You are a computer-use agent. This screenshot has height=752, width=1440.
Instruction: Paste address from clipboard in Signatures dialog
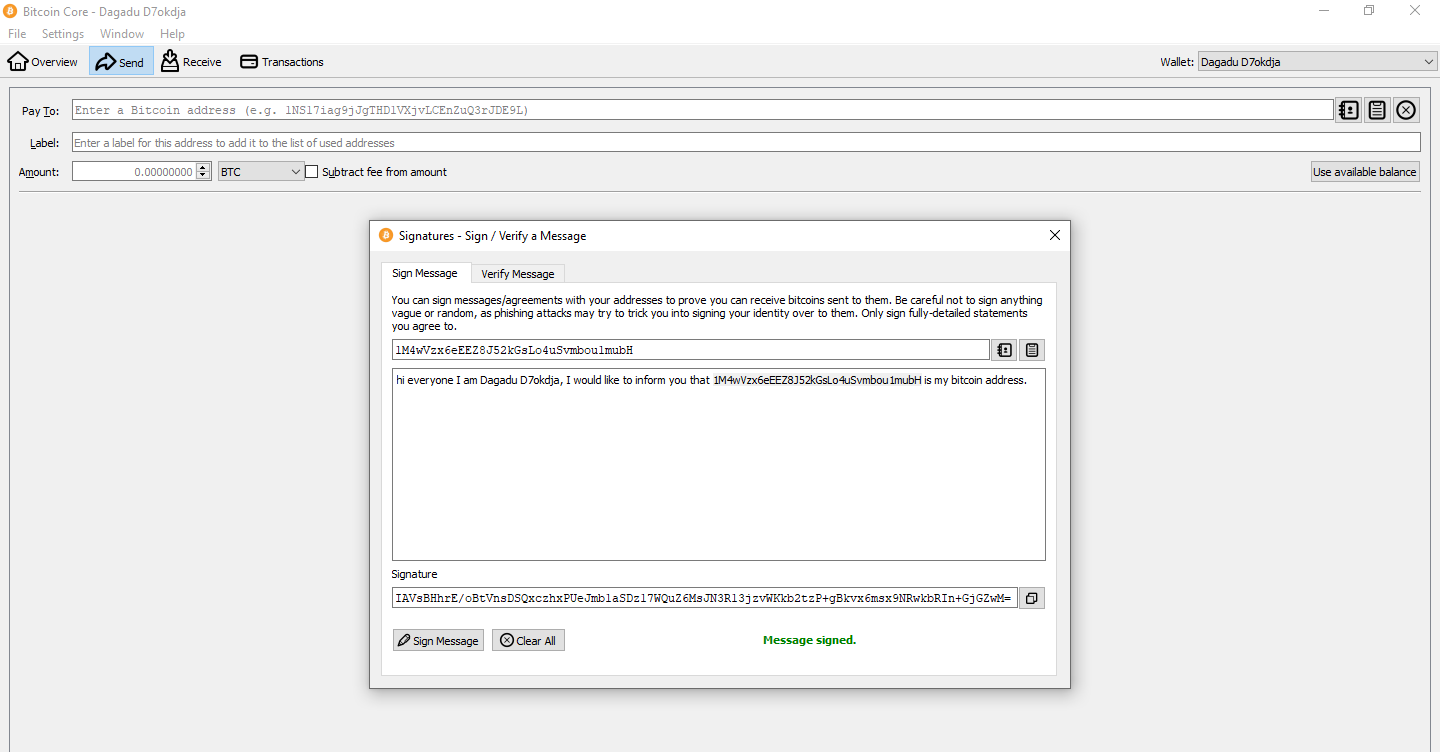(1032, 350)
